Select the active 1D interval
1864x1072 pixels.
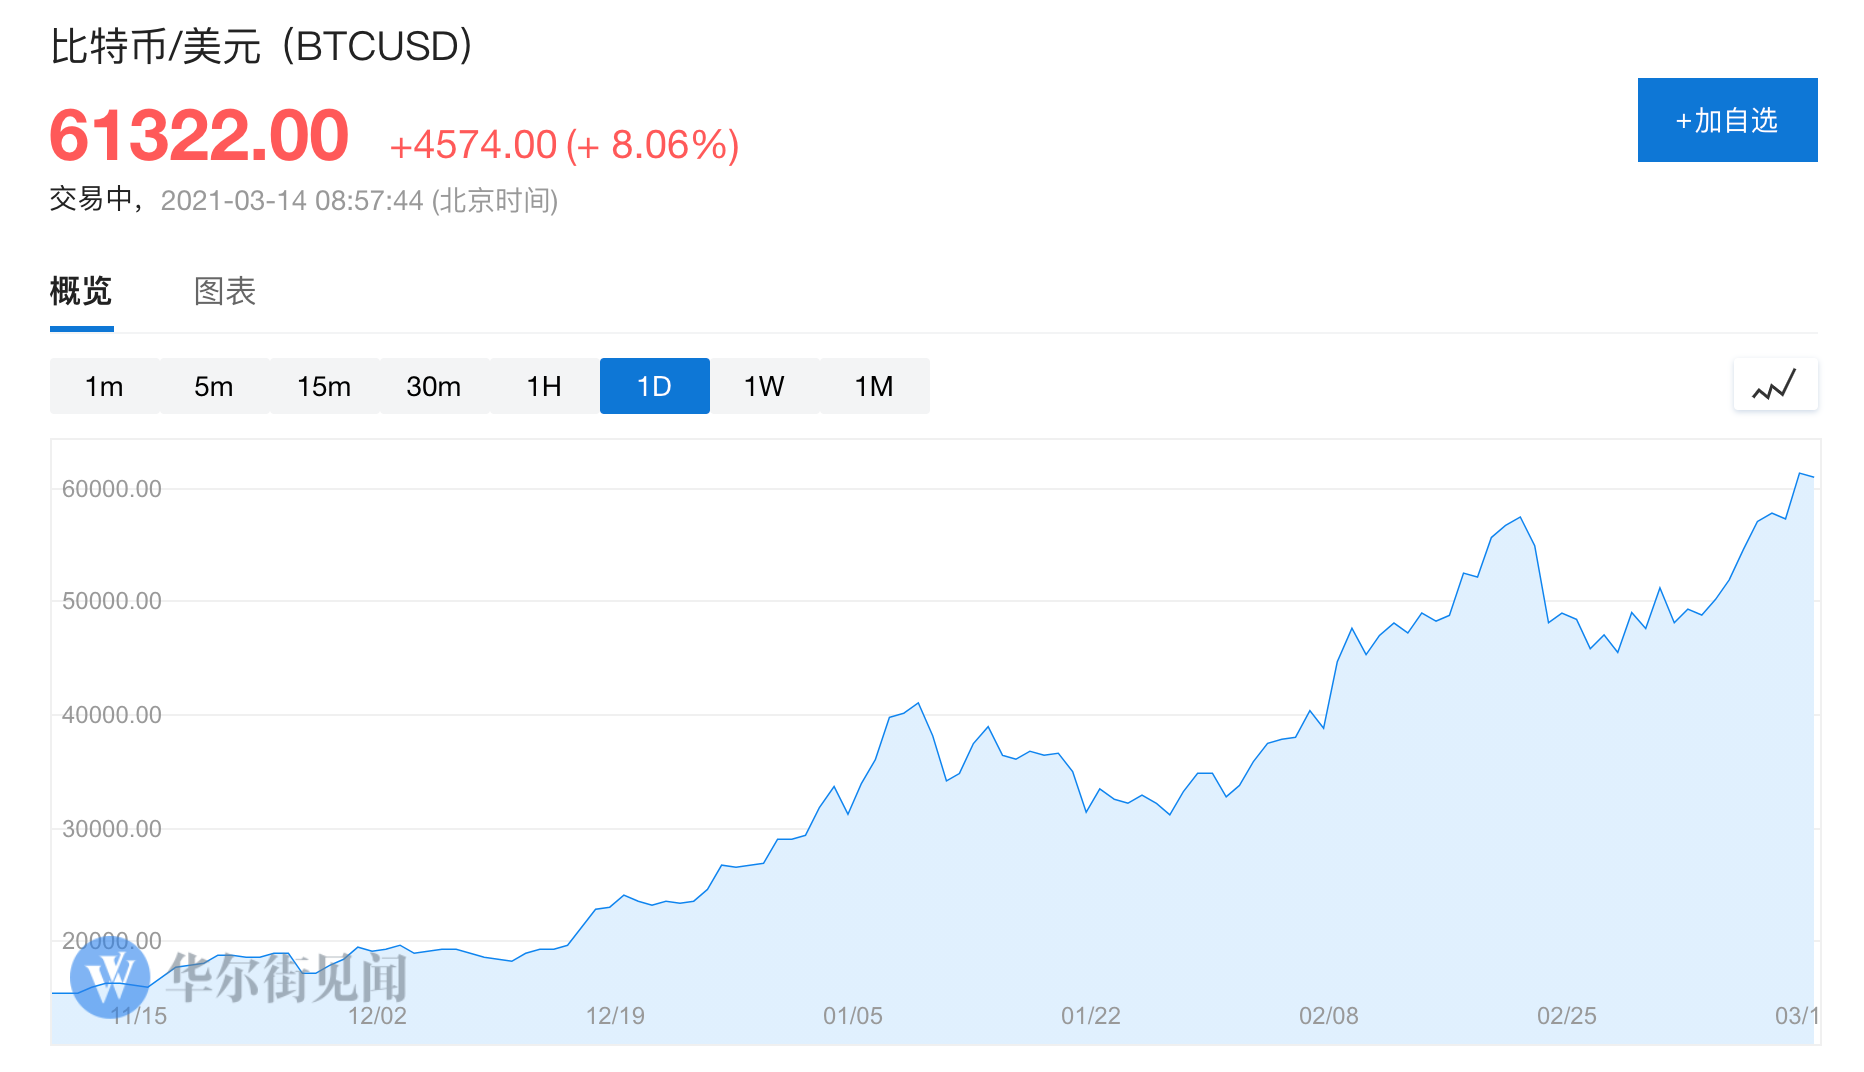[x=654, y=386]
